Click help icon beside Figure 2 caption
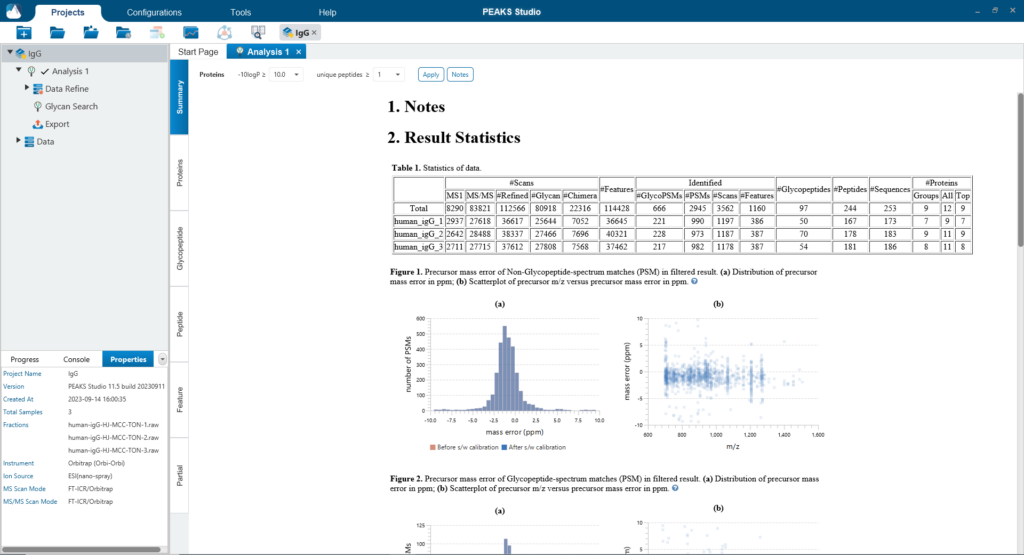Screen dimensions: 1024x555 point(675,488)
